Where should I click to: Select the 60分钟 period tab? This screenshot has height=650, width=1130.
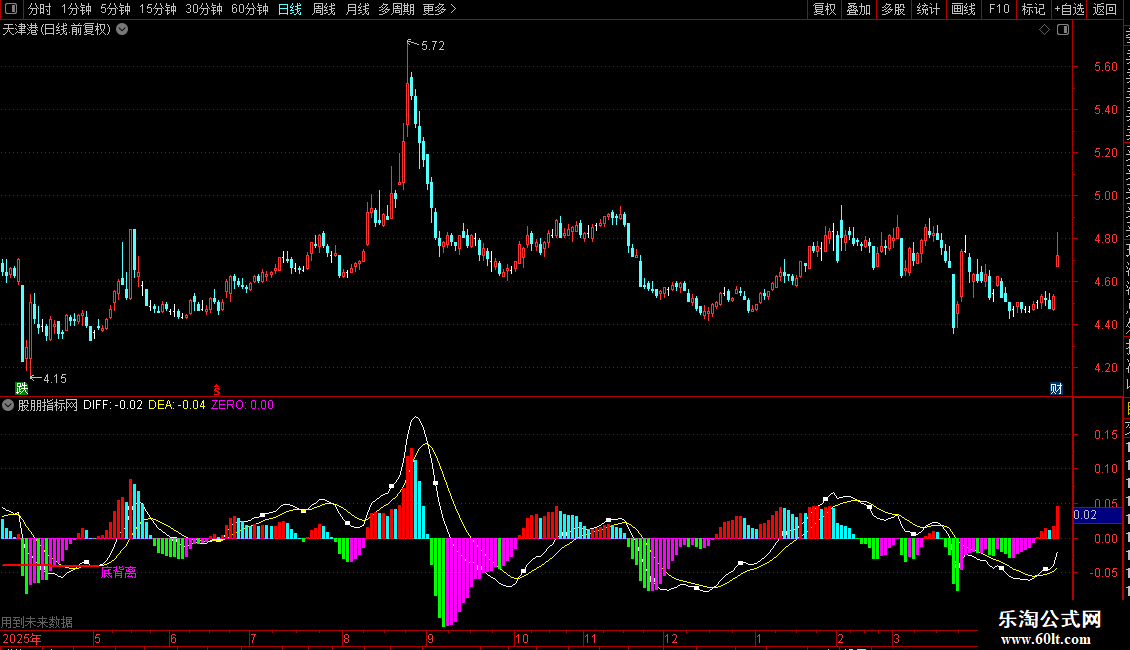[x=249, y=9]
